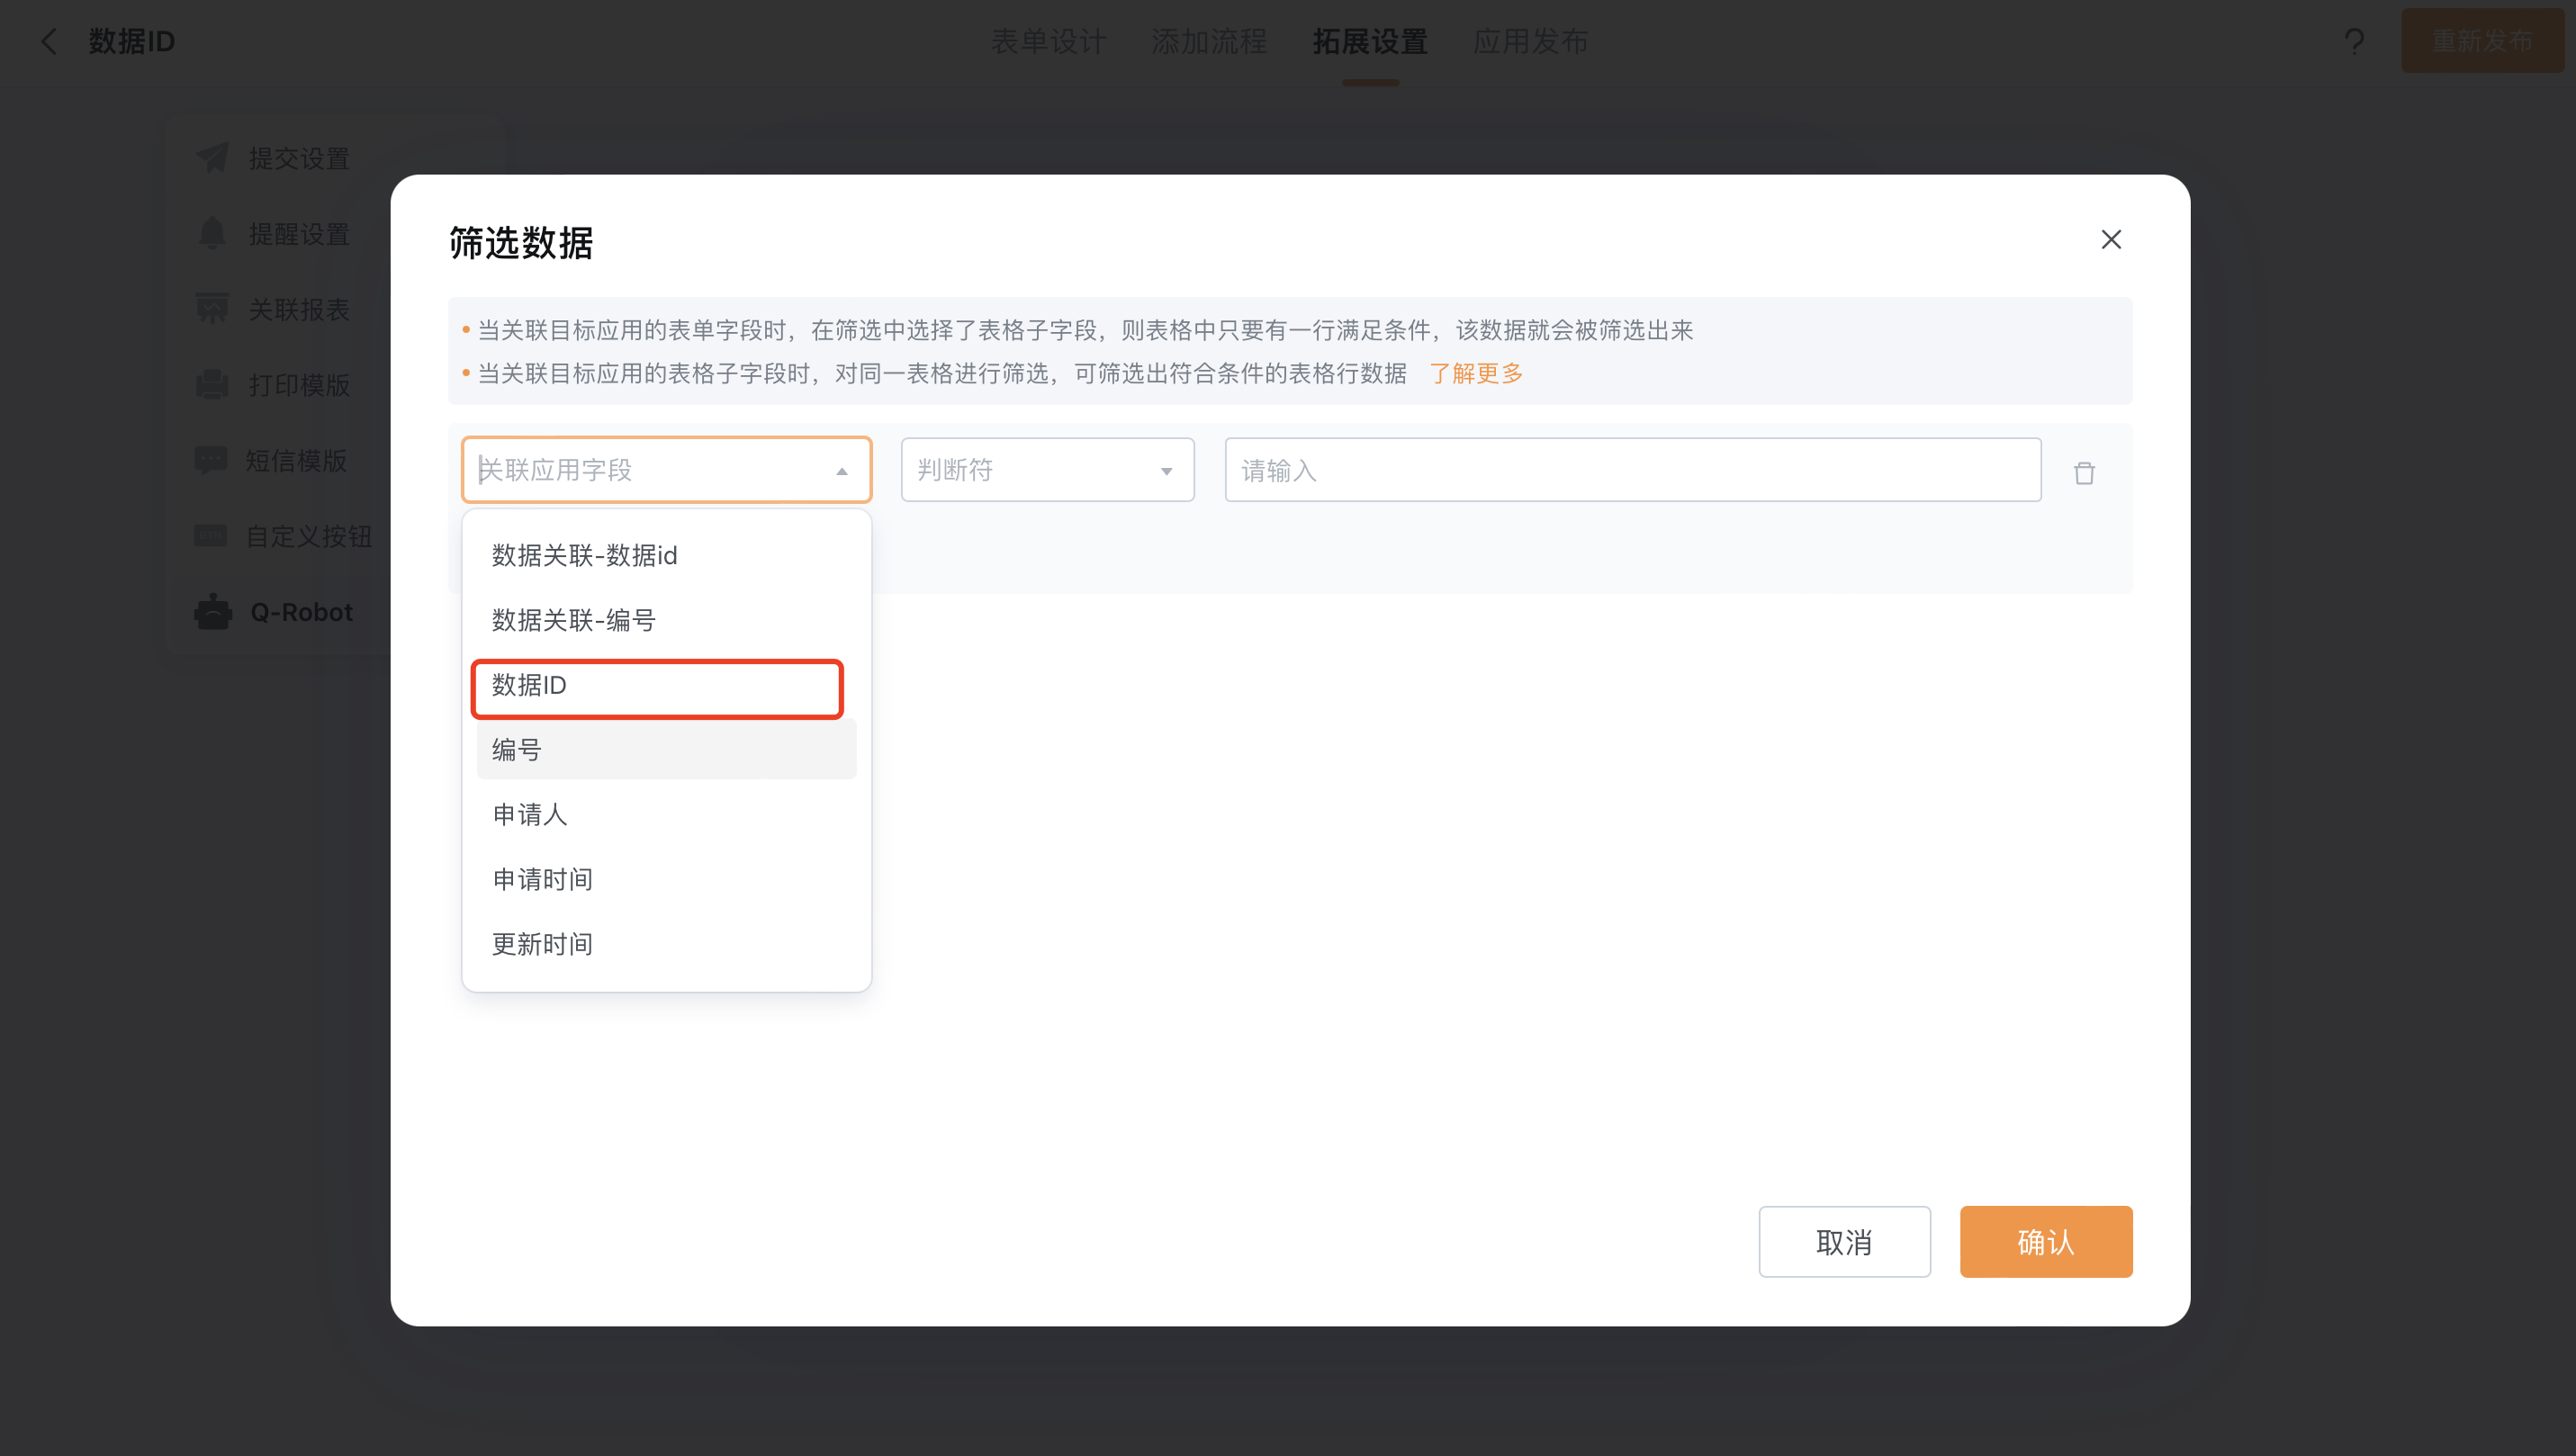Click the Q-Robot robot icon

click(213, 612)
